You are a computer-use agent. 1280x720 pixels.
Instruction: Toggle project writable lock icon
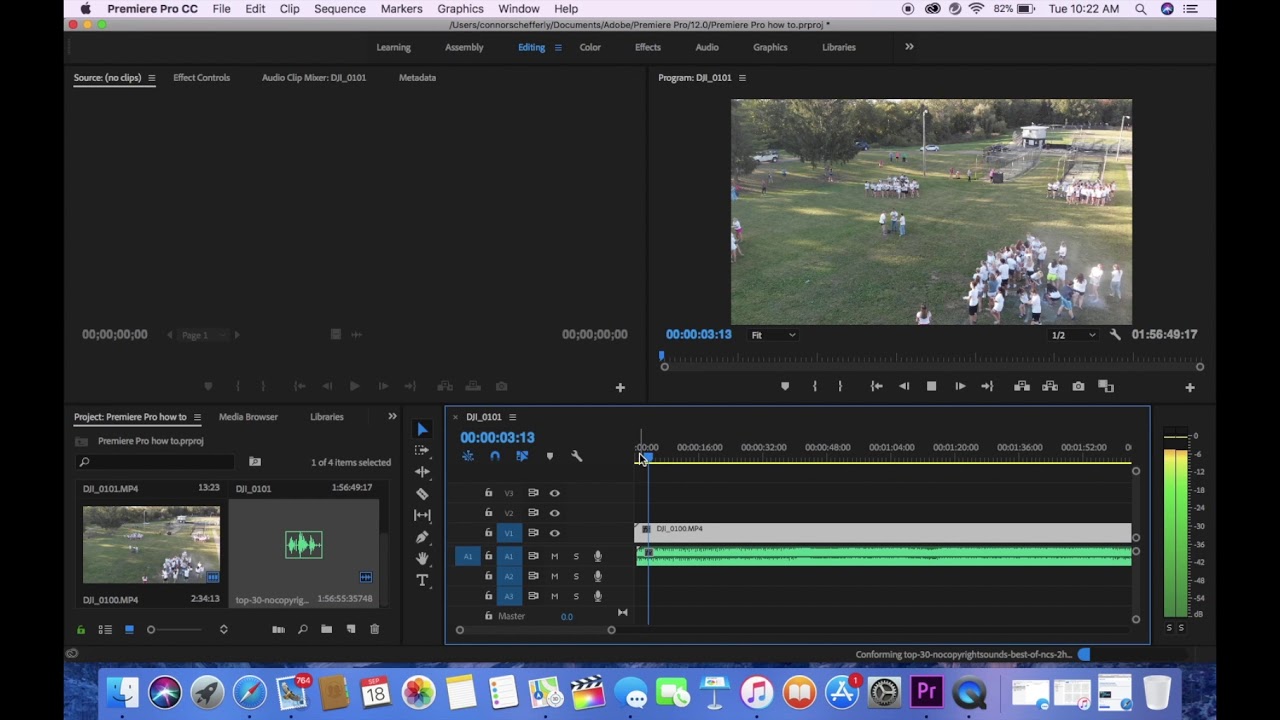(81, 629)
